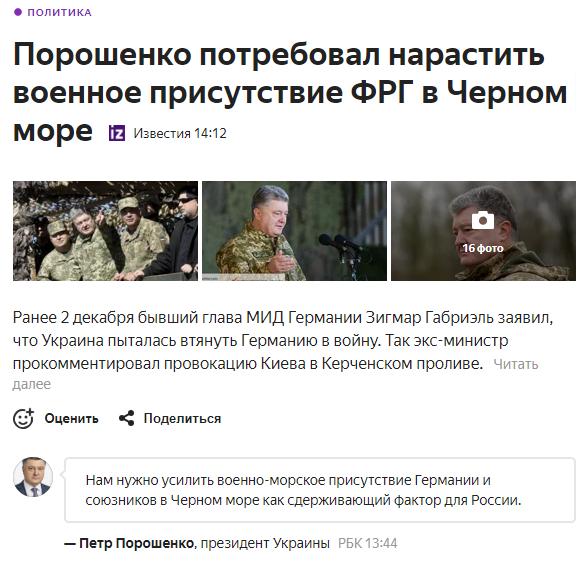Click the 14:12 publication time
This screenshot has width=587, height=565.
(x=210, y=133)
